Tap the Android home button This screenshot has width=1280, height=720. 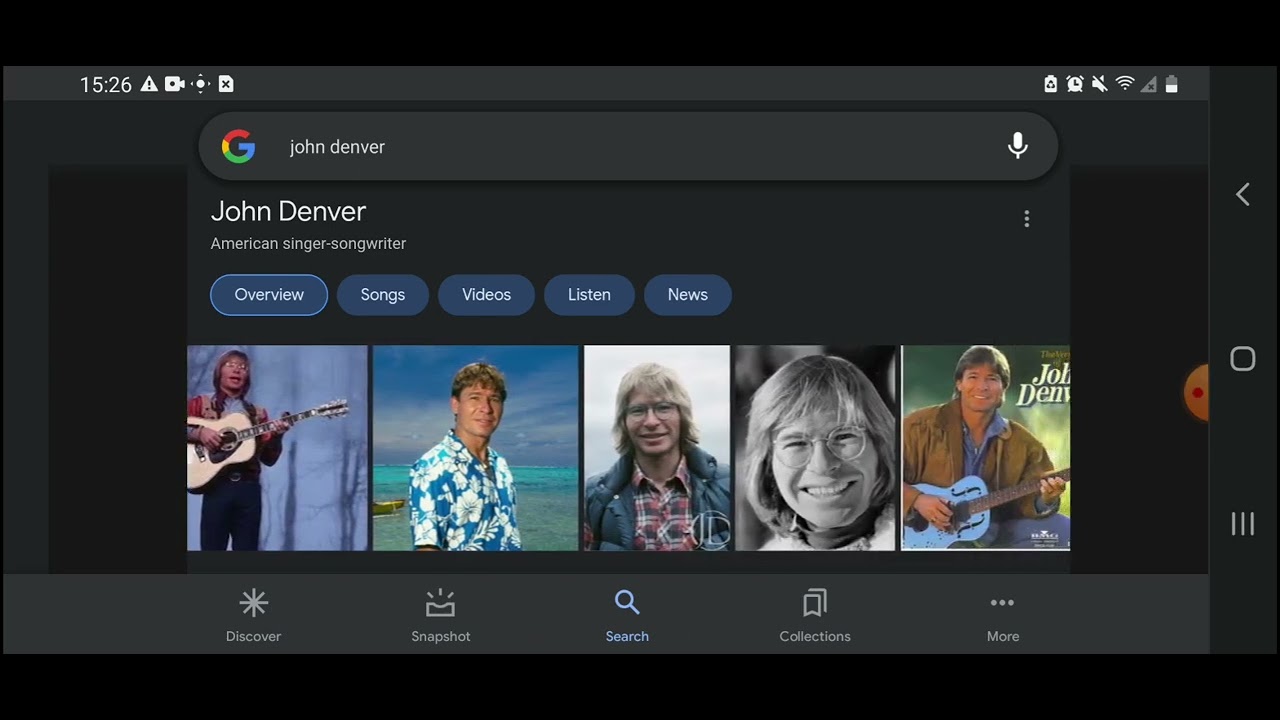(x=1243, y=359)
